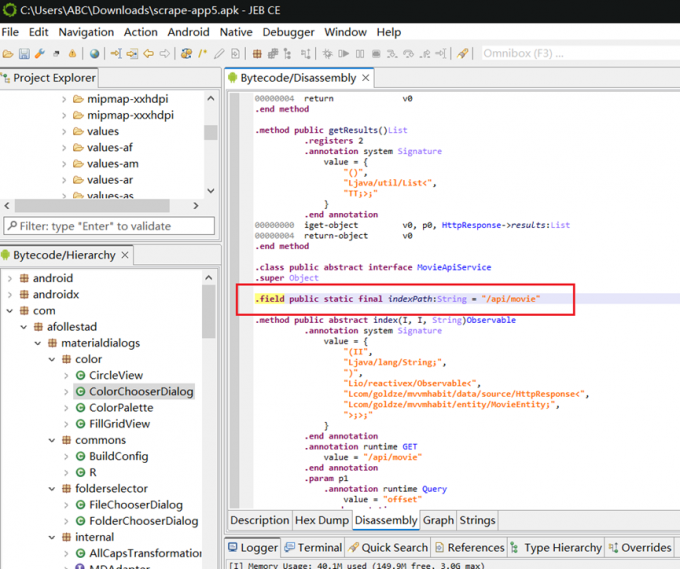Collapse the afollestad package node

pyautogui.click(x=24, y=327)
